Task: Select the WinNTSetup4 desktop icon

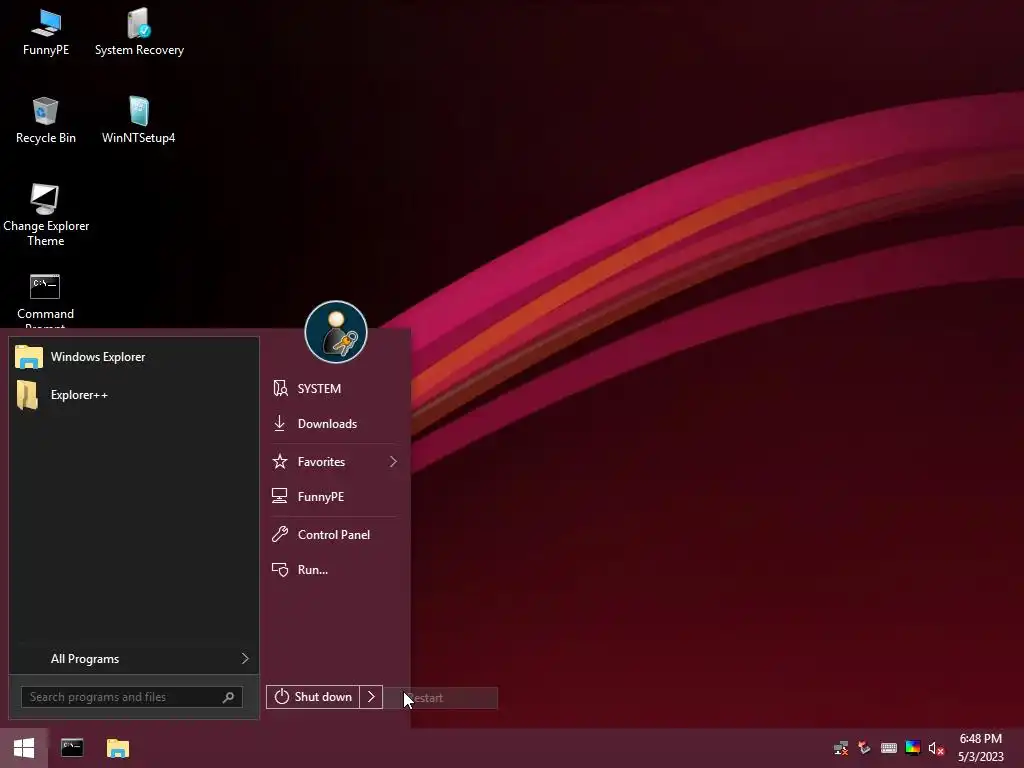Action: pos(138,120)
